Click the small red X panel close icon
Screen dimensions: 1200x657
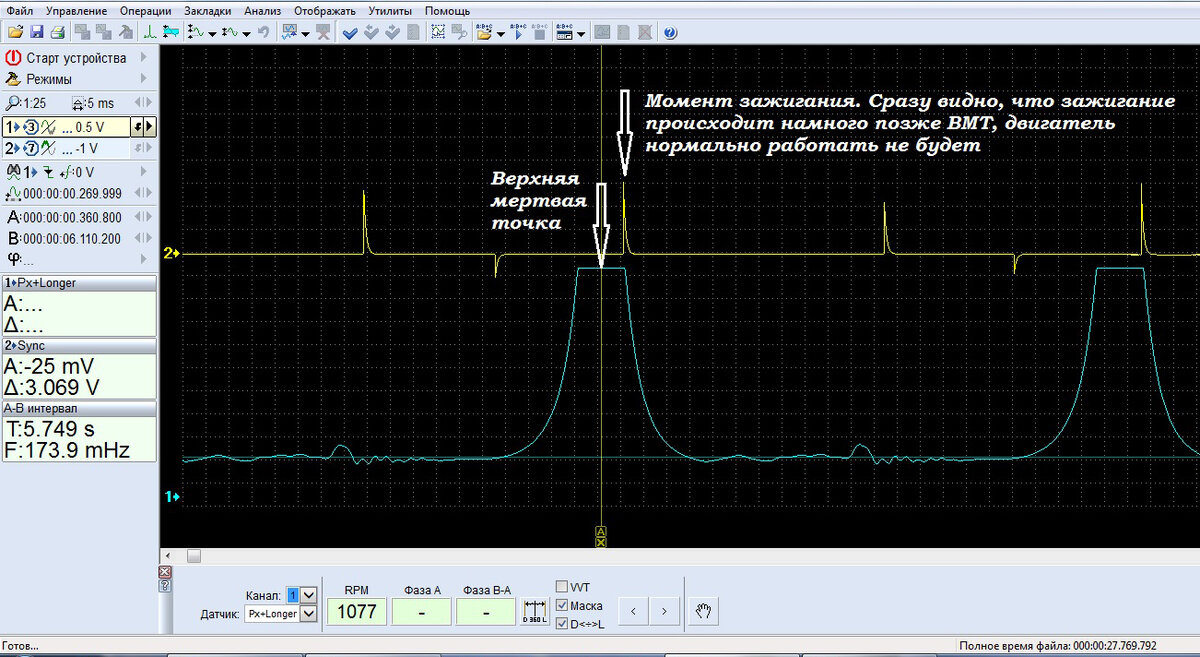[x=165, y=572]
